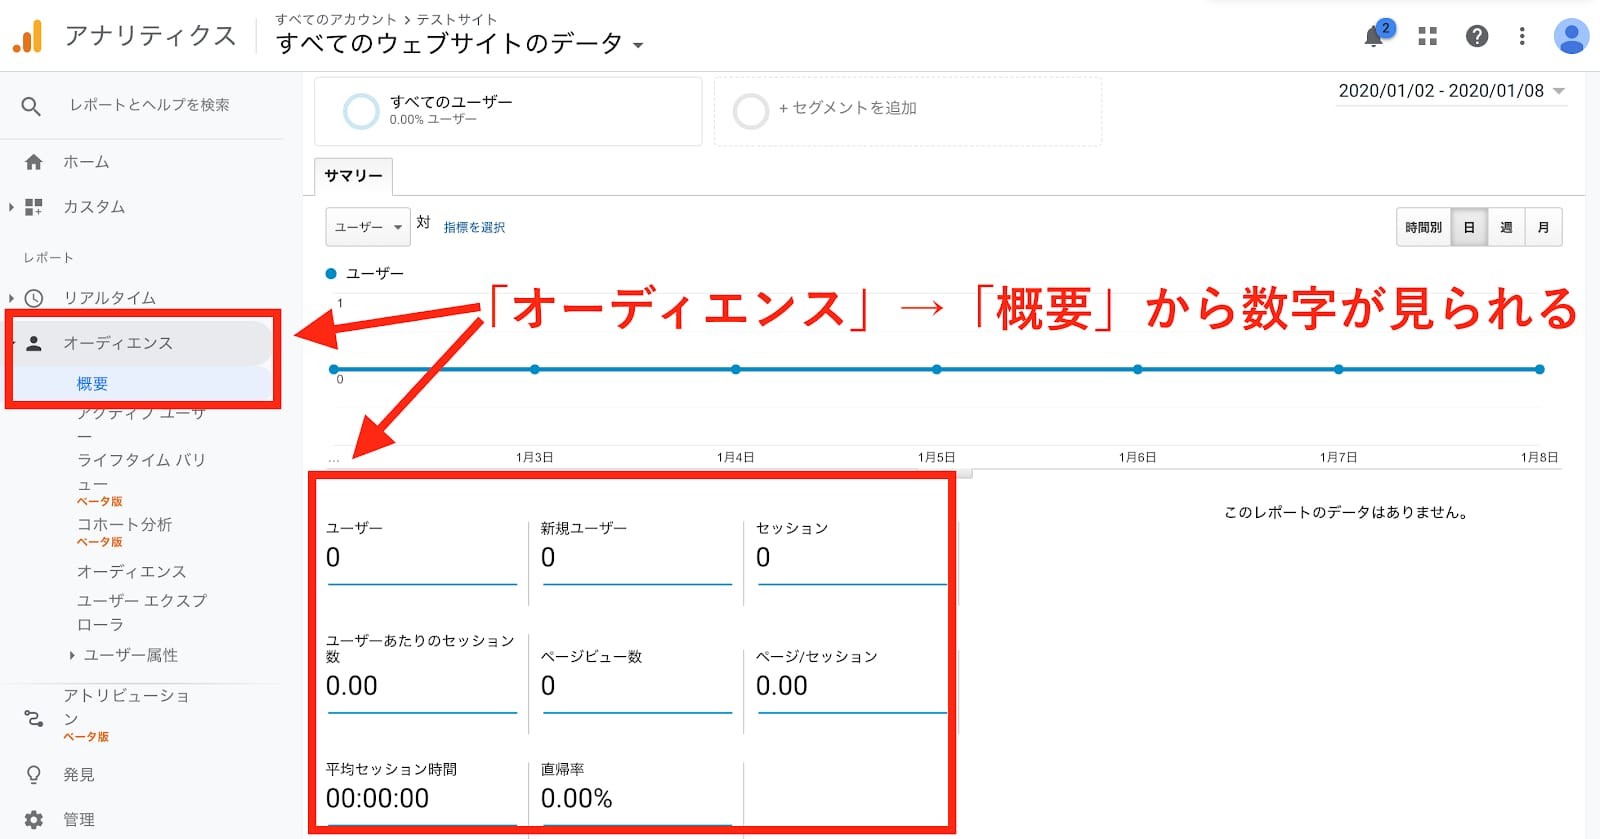The width and height of the screenshot is (1600, 839).
Task: Open ライフタイム バリュー report
Action: [141, 473]
